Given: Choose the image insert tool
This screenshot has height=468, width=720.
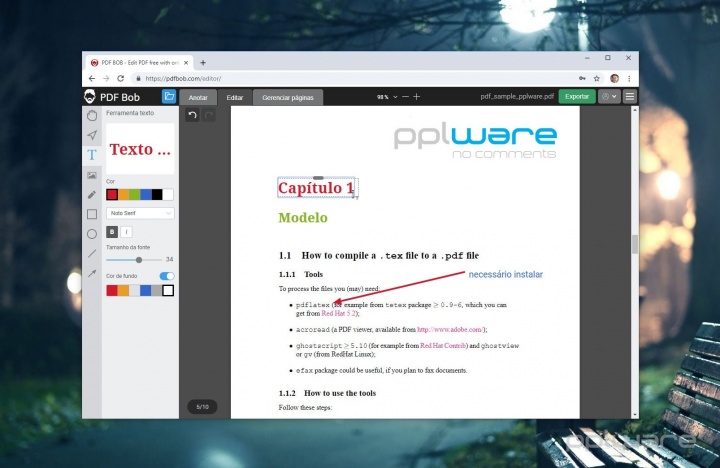Looking at the screenshot, I should (x=92, y=175).
